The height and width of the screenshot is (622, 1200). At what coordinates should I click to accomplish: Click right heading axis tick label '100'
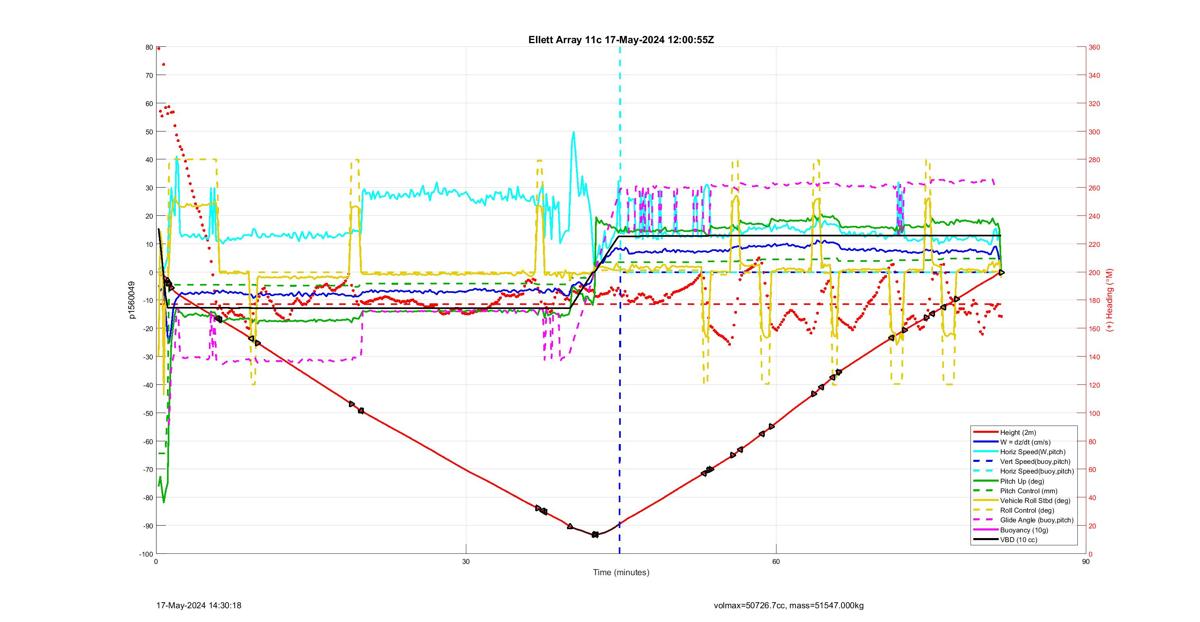point(1095,413)
